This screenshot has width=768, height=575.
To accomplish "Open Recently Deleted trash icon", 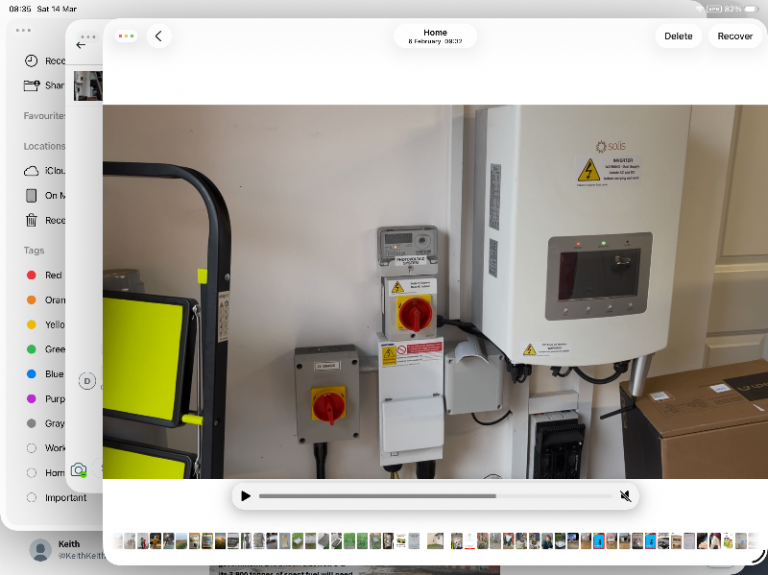I will [32, 221].
